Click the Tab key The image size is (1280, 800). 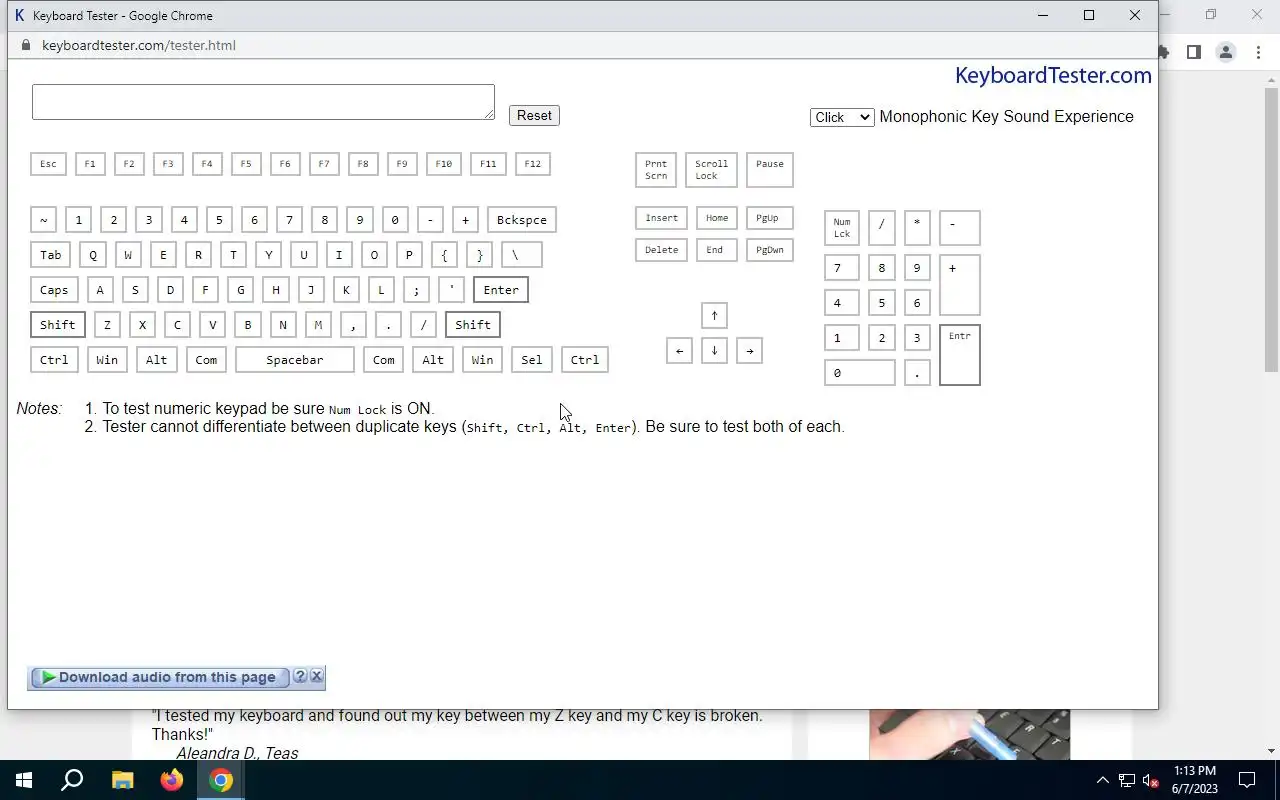[51, 255]
